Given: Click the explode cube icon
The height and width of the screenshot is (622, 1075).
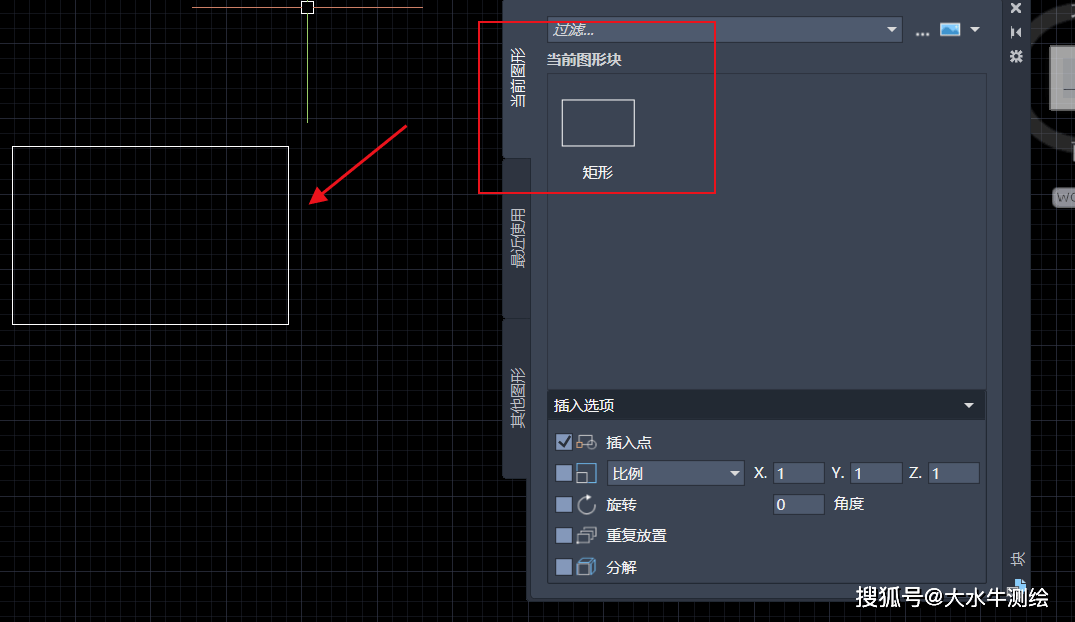Looking at the screenshot, I should coord(587,567).
